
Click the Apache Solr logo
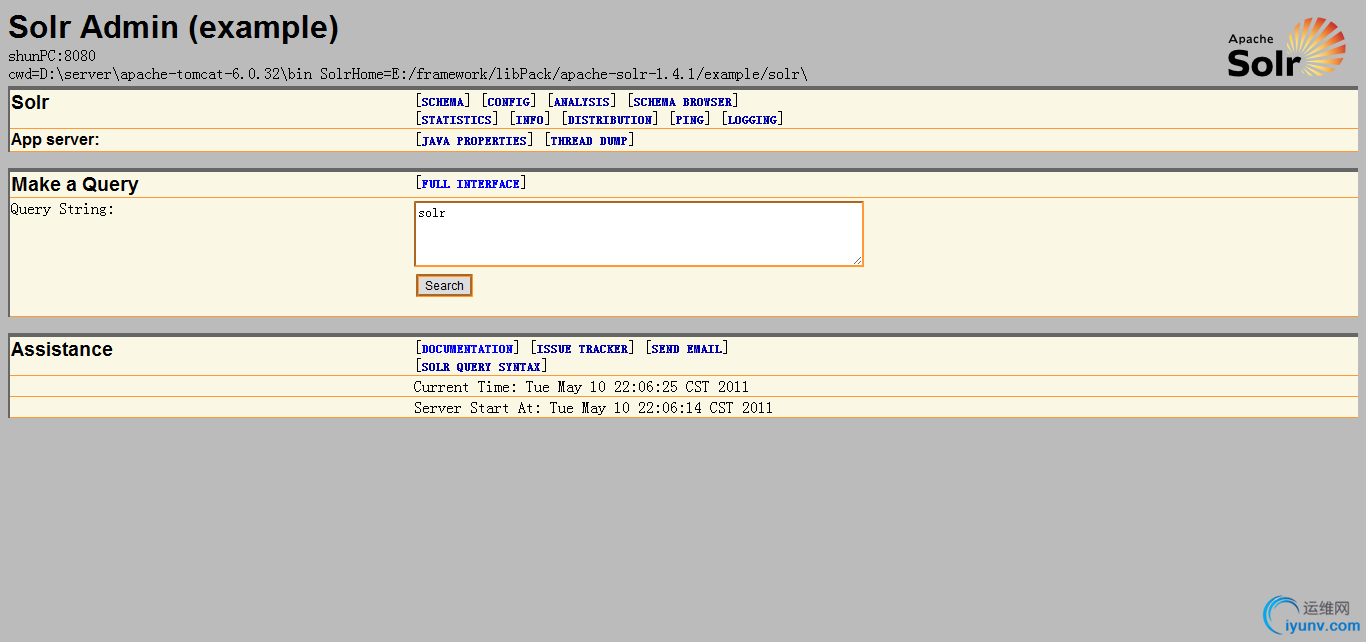point(1287,47)
